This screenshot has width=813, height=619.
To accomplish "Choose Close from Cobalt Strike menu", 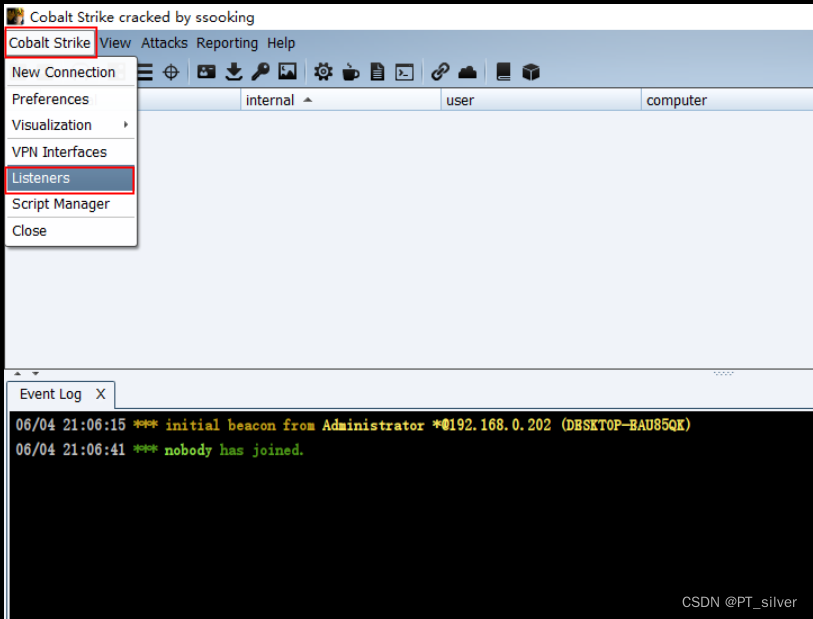I will coord(71,231).
